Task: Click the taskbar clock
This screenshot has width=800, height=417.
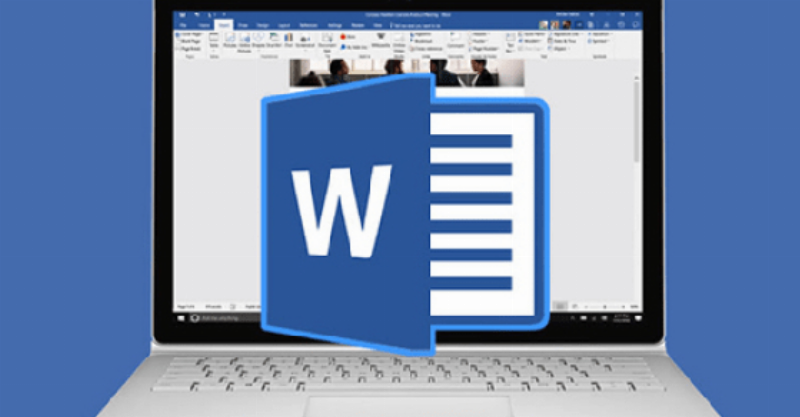Action: point(621,318)
